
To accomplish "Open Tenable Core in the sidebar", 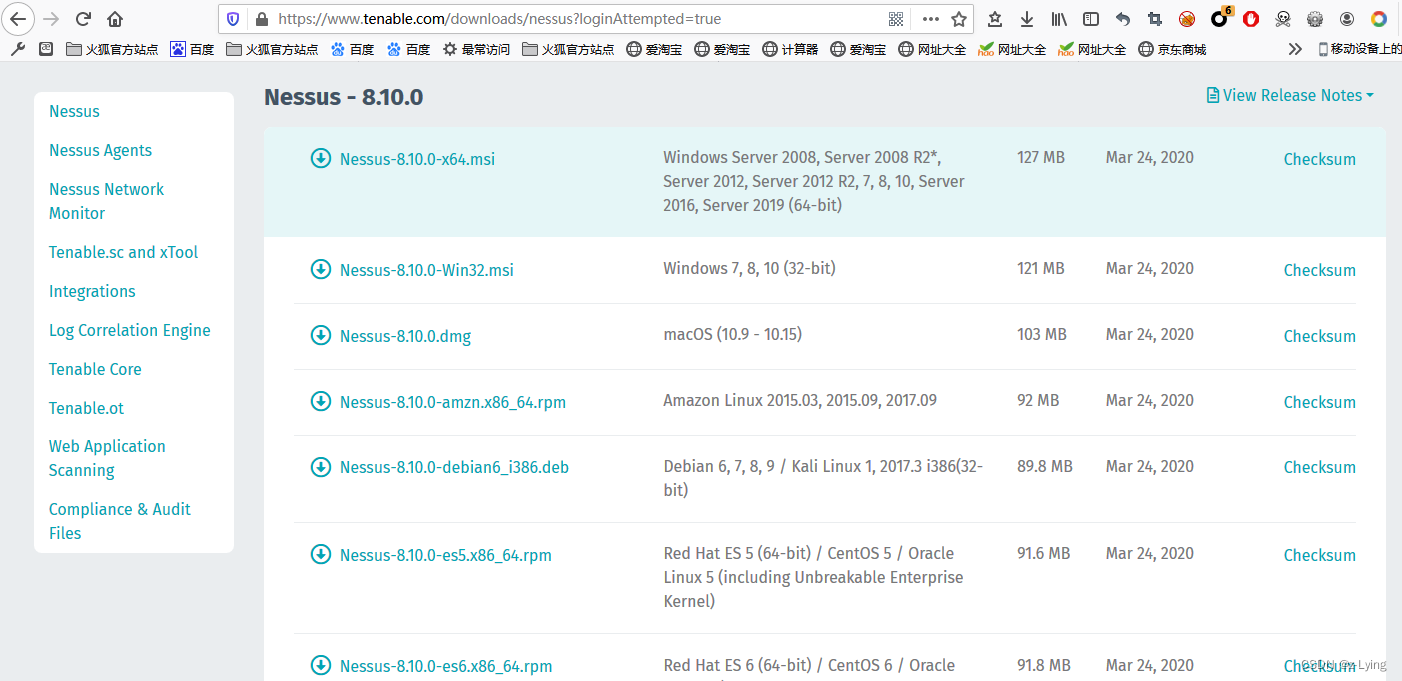I will (x=95, y=369).
